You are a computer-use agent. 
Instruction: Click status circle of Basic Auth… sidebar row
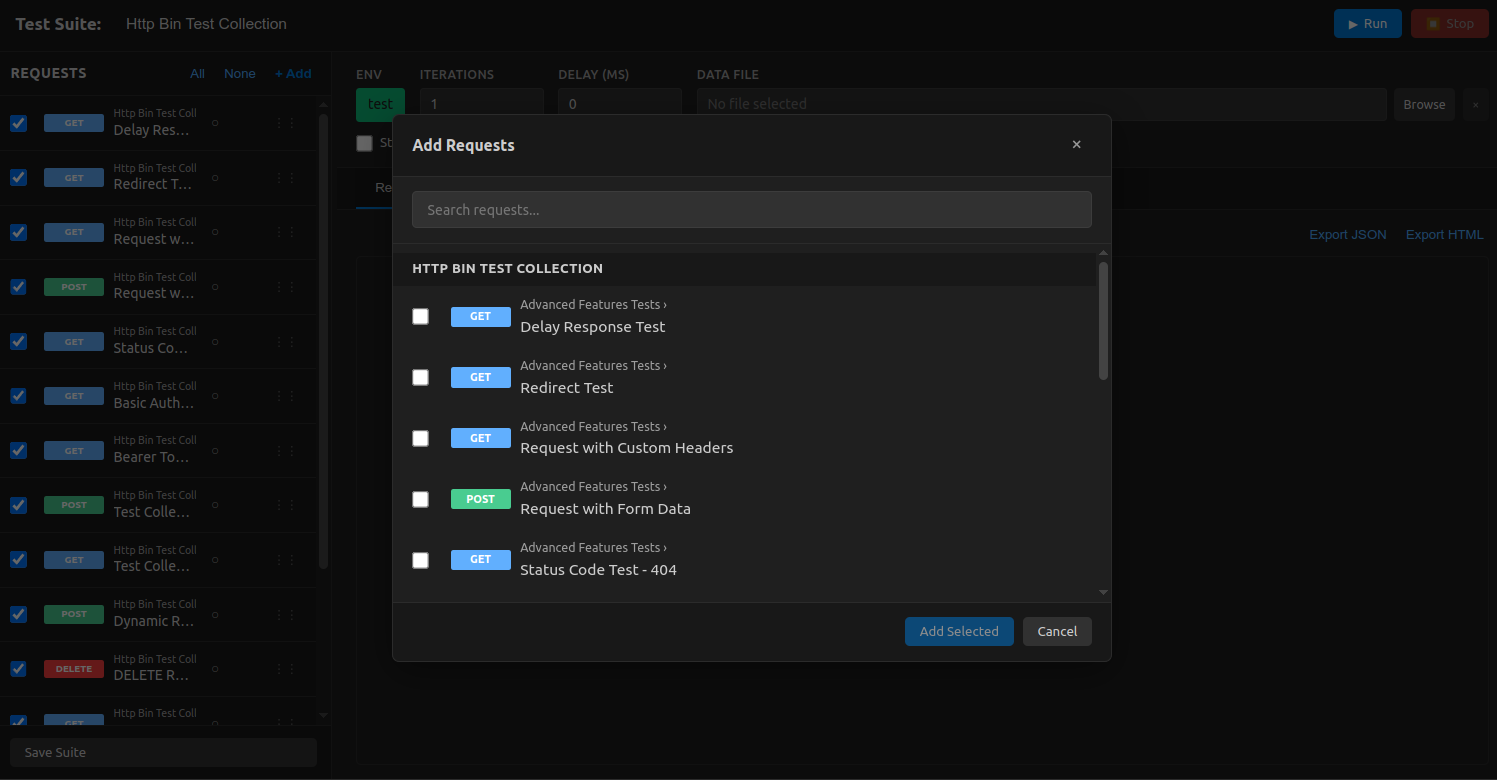215,396
